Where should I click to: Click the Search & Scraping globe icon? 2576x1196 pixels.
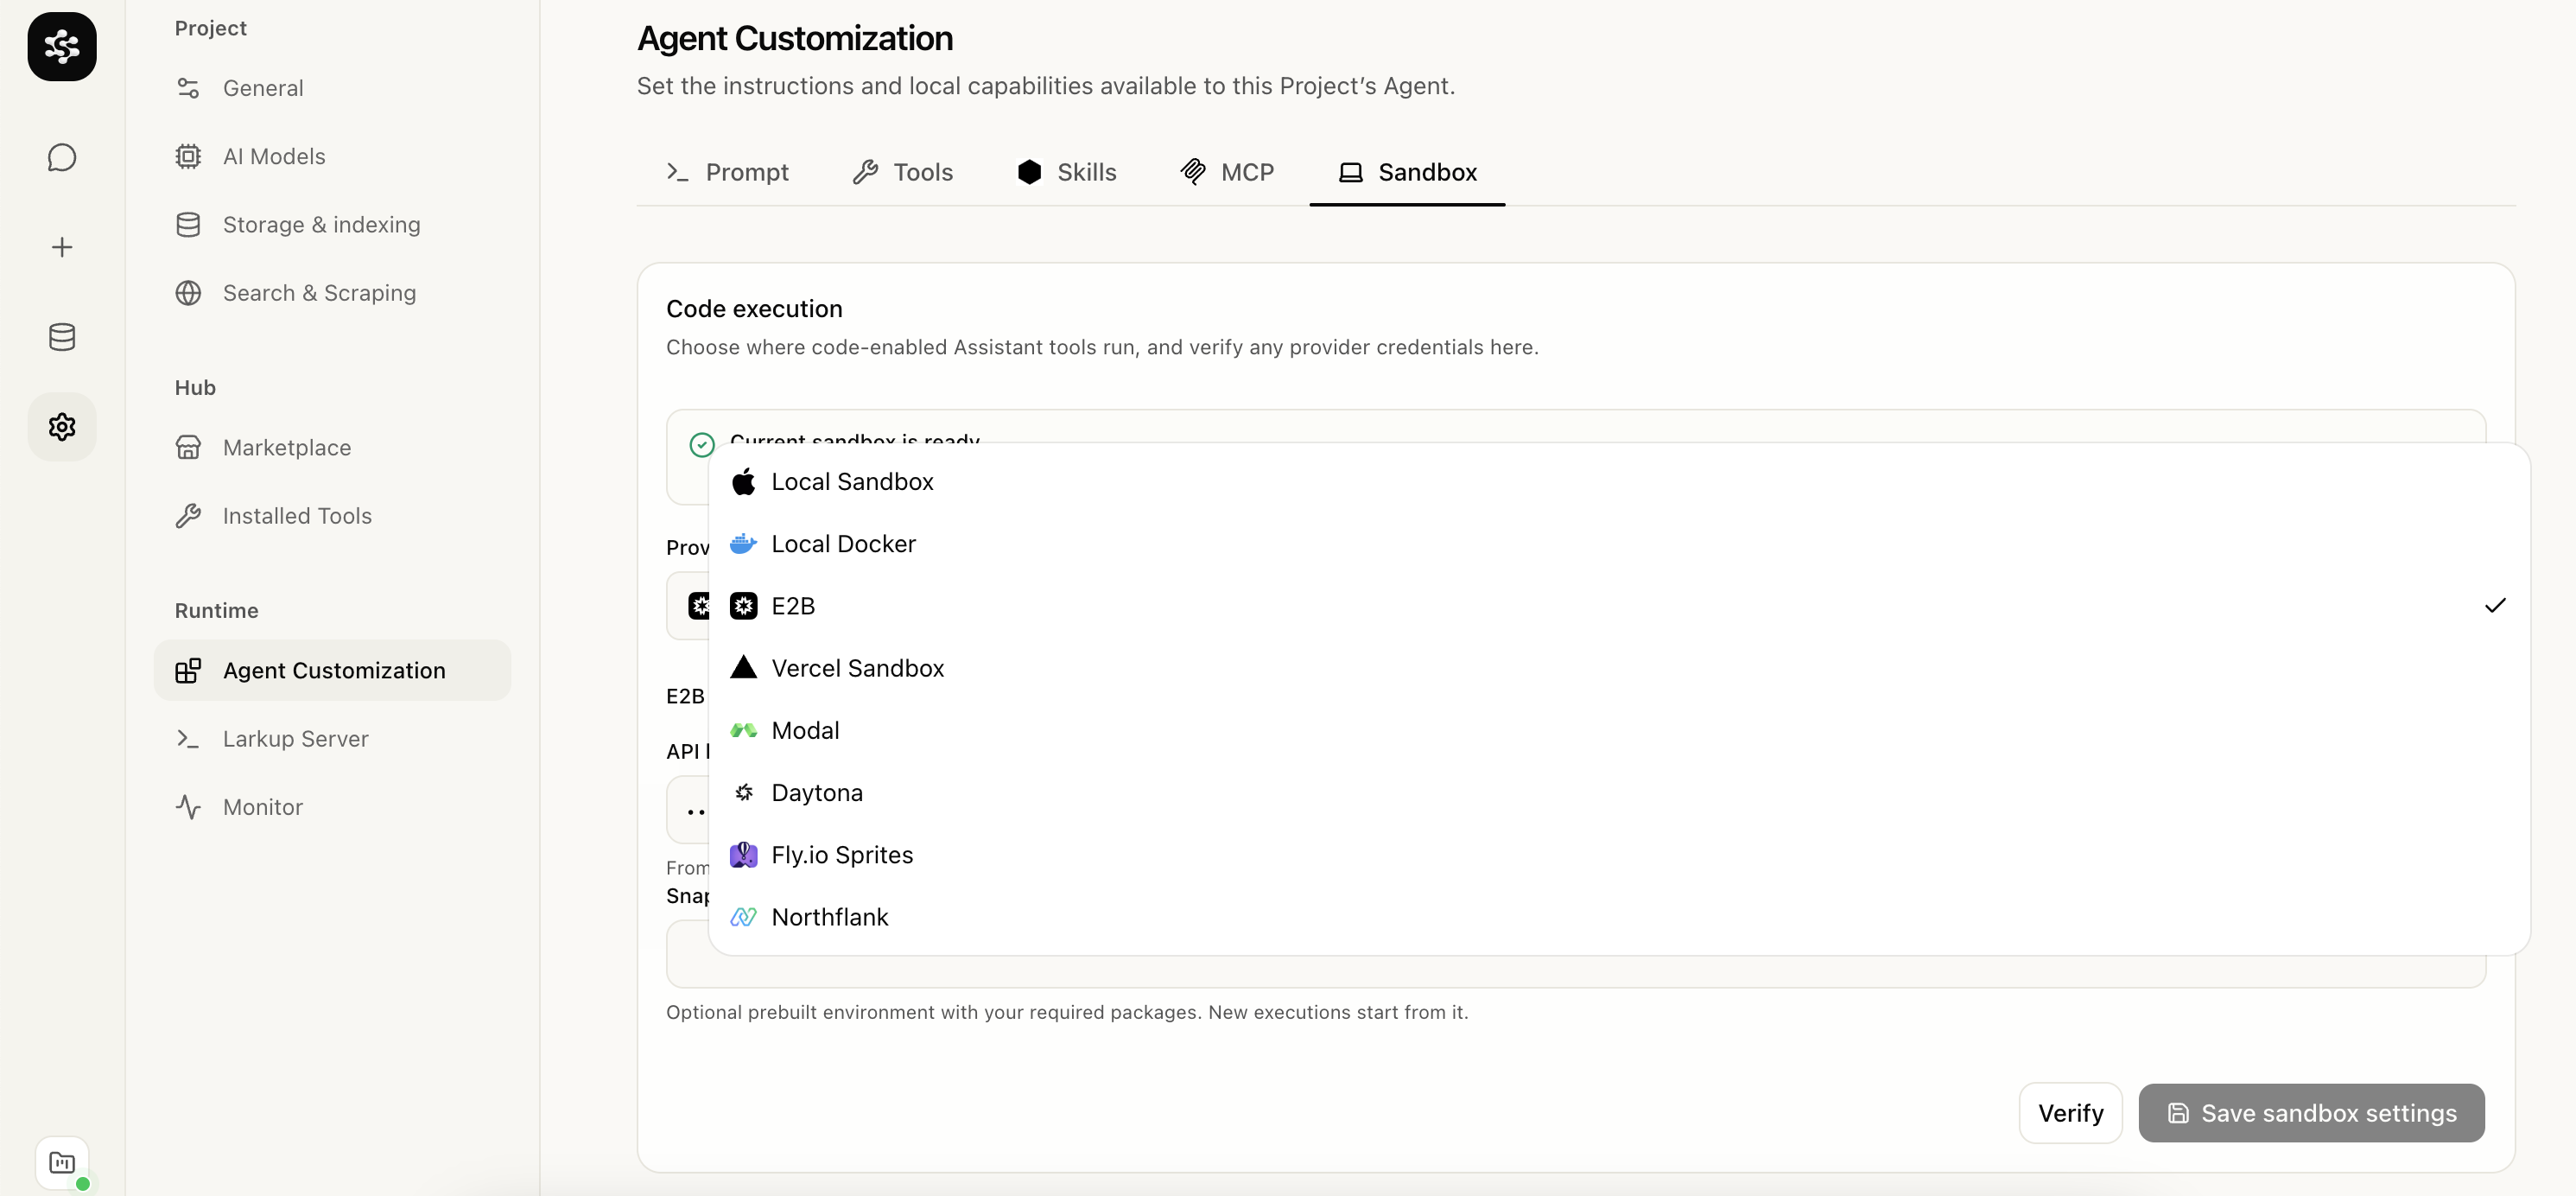coord(188,293)
